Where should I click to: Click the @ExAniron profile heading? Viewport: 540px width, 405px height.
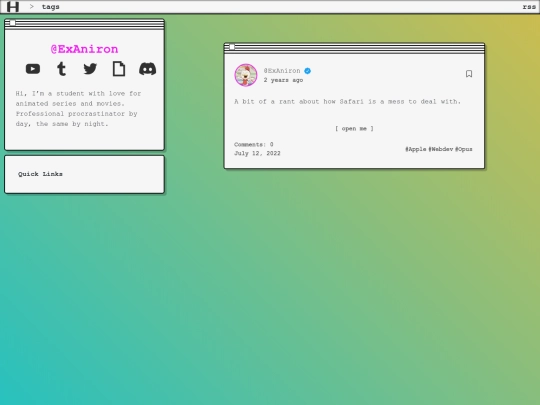pos(84,49)
